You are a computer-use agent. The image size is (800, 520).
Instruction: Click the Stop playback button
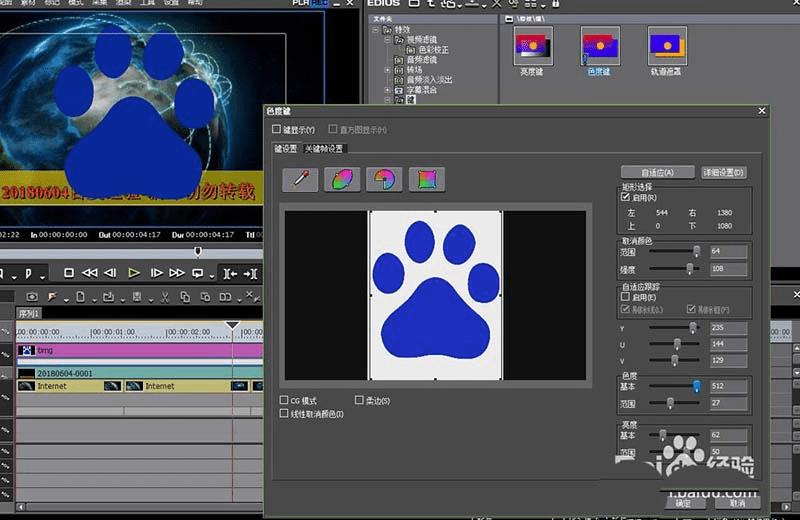(69, 273)
